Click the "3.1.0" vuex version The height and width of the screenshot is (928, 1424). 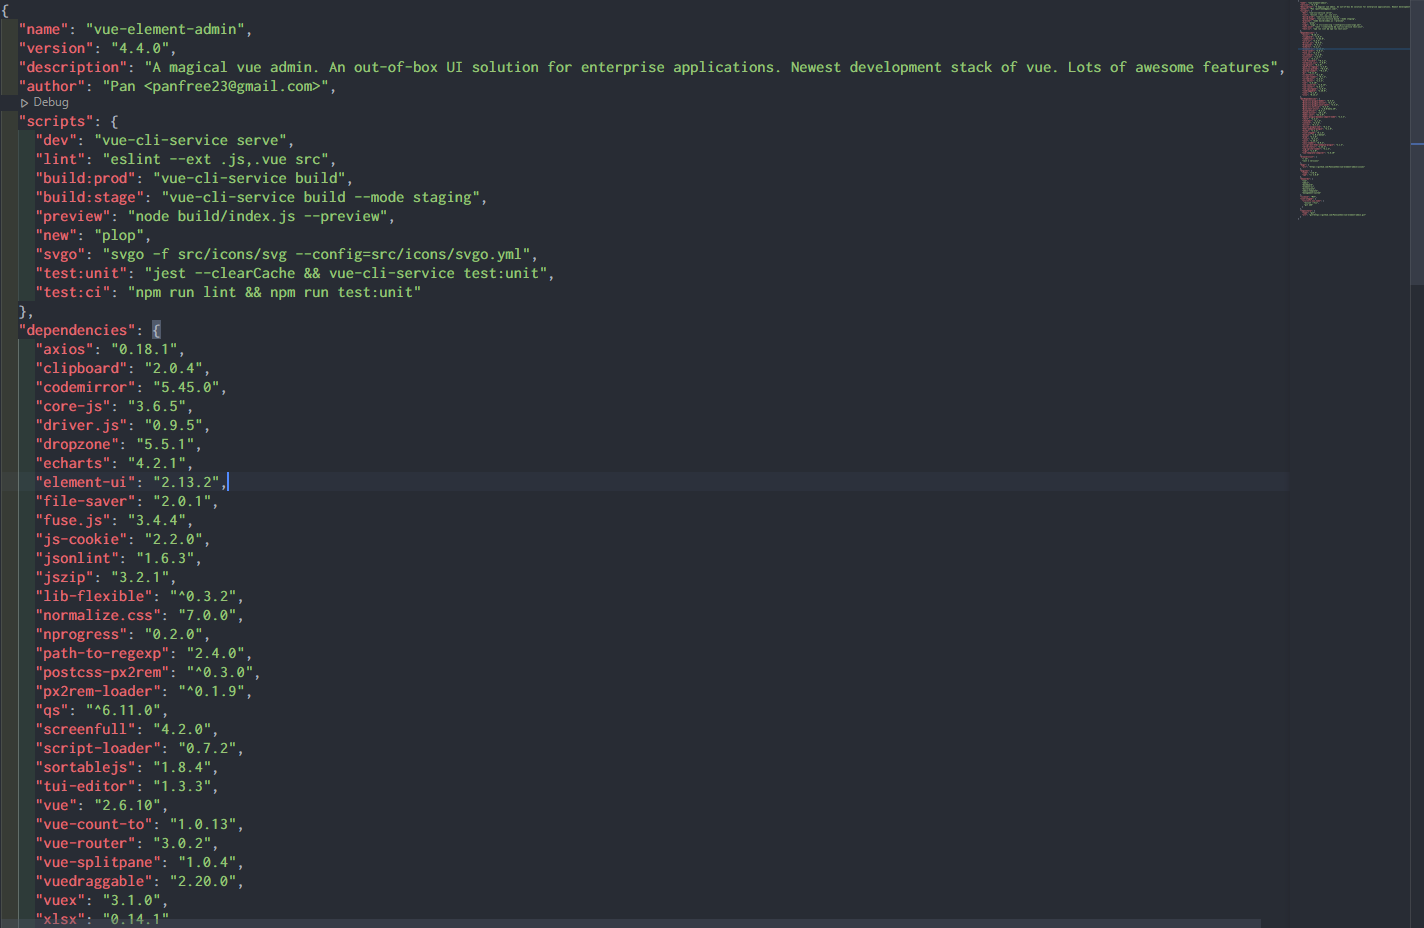131,900
